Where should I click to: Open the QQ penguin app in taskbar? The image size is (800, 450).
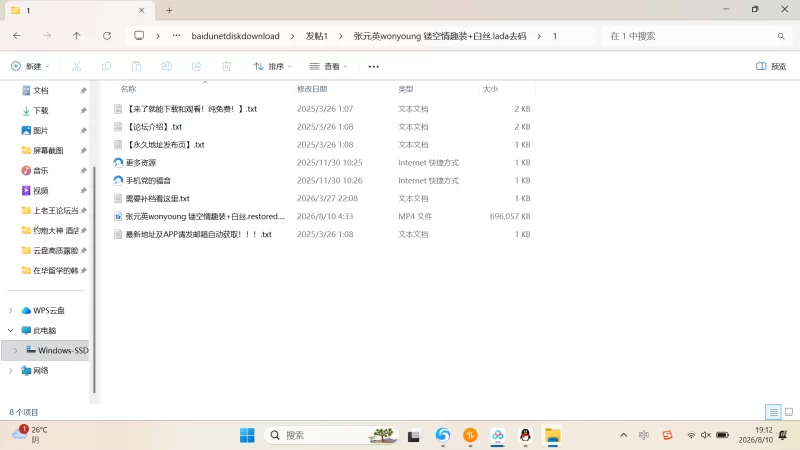525,435
